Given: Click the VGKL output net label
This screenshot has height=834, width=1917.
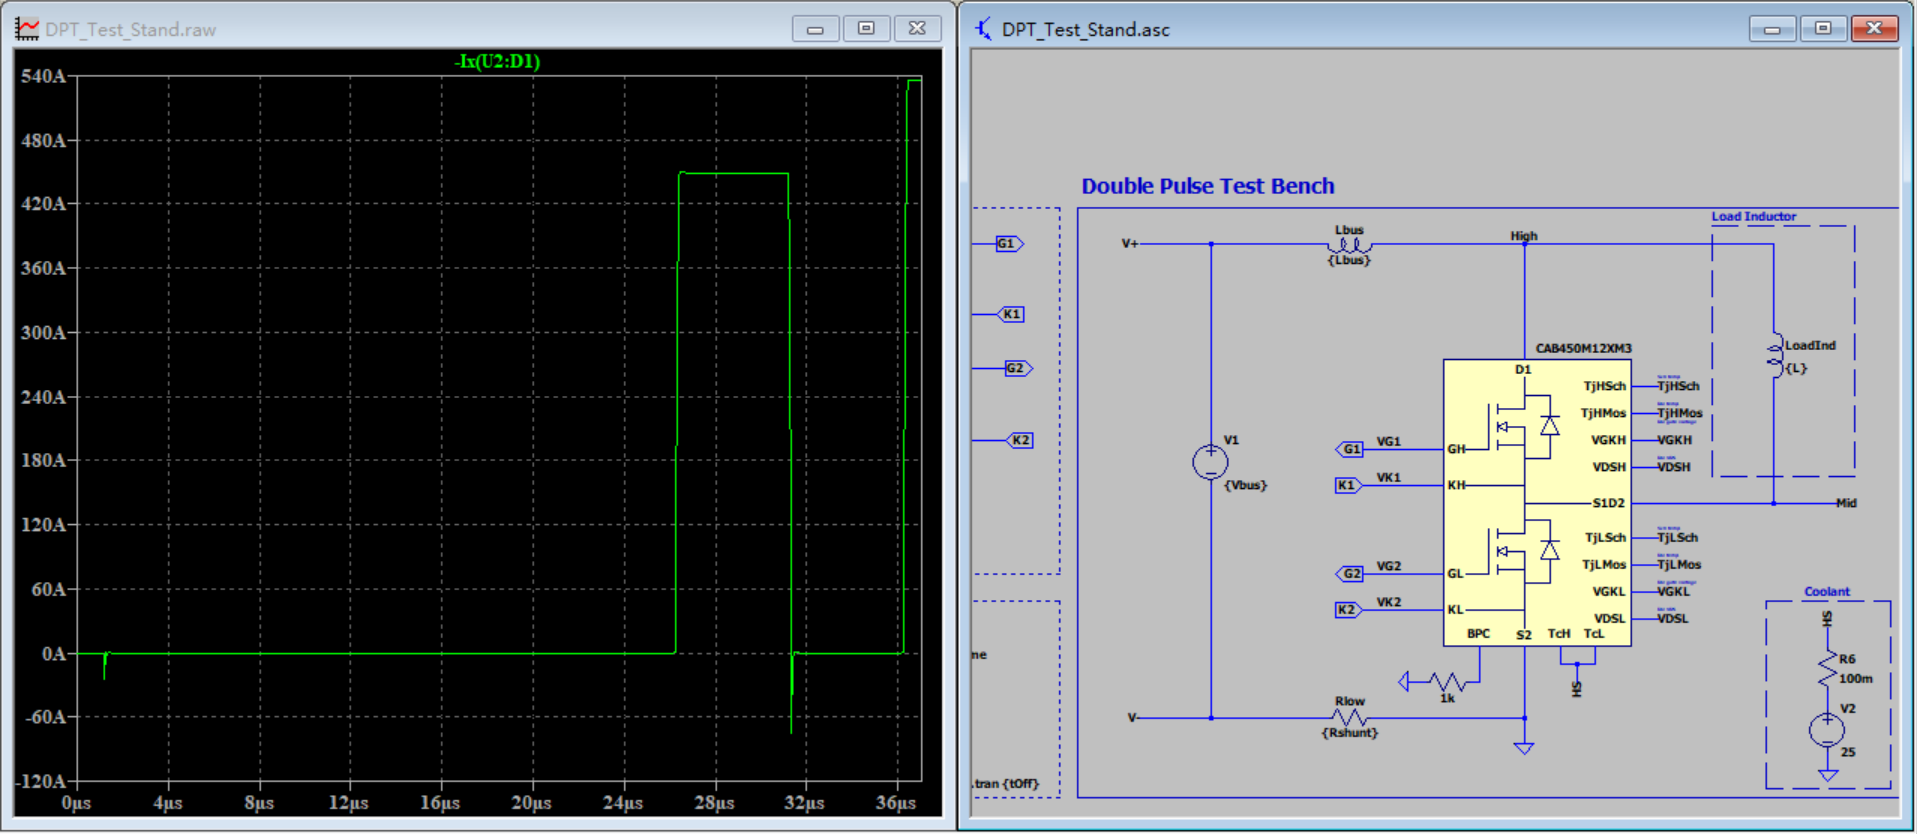Looking at the screenshot, I should click(1673, 592).
